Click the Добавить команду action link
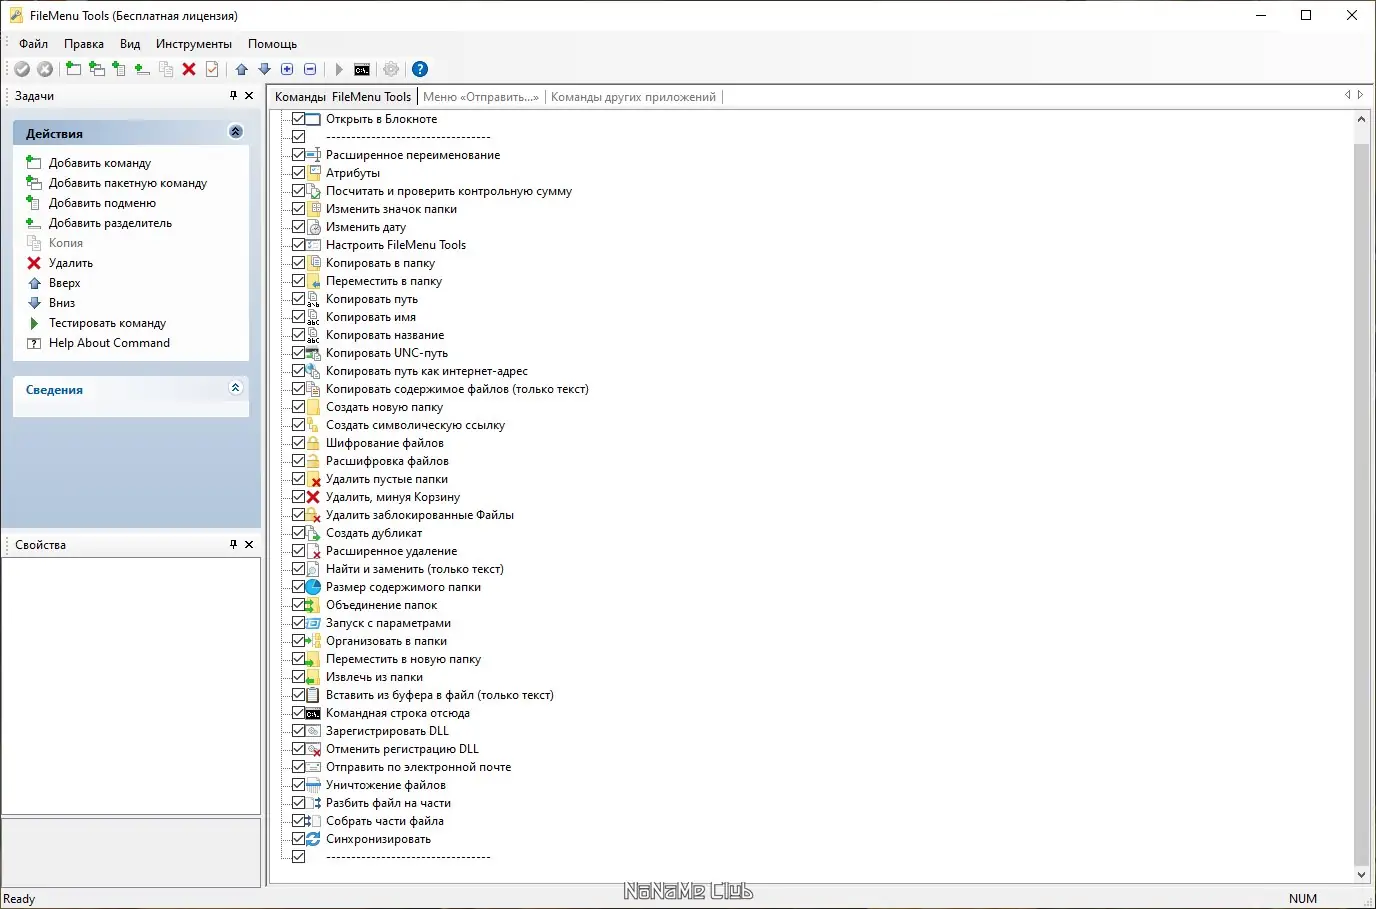Screen dimensions: 1376x909 coord(100,163)
